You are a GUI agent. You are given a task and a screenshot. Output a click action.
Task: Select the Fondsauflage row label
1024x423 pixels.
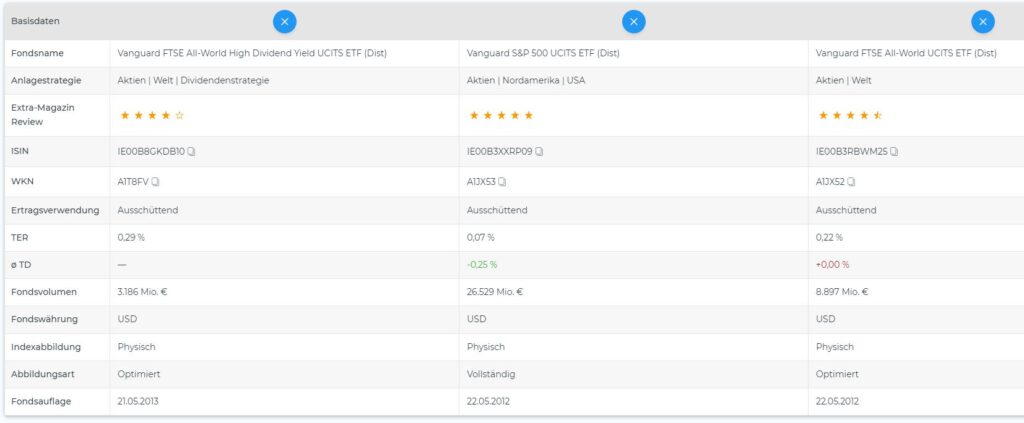pos(41,401)
